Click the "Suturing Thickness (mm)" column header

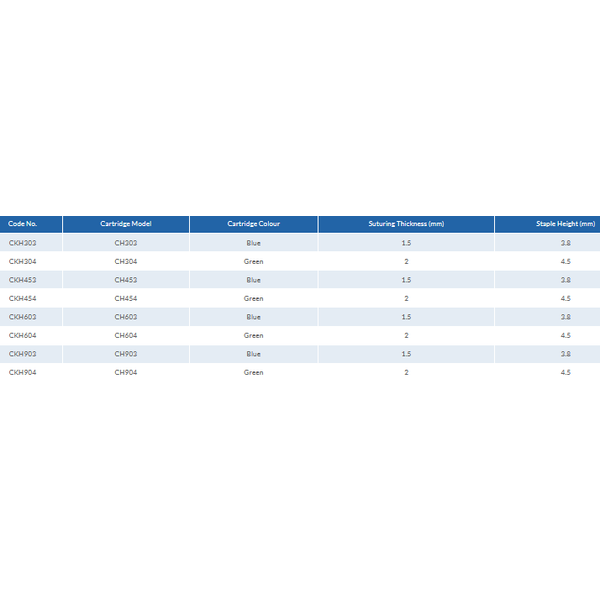406,224
